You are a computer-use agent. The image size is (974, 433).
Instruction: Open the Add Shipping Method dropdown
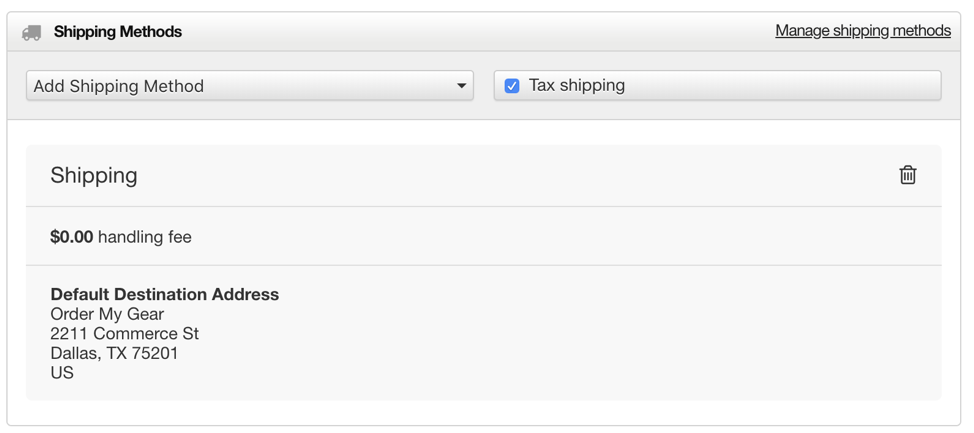[x=250, y=86]
